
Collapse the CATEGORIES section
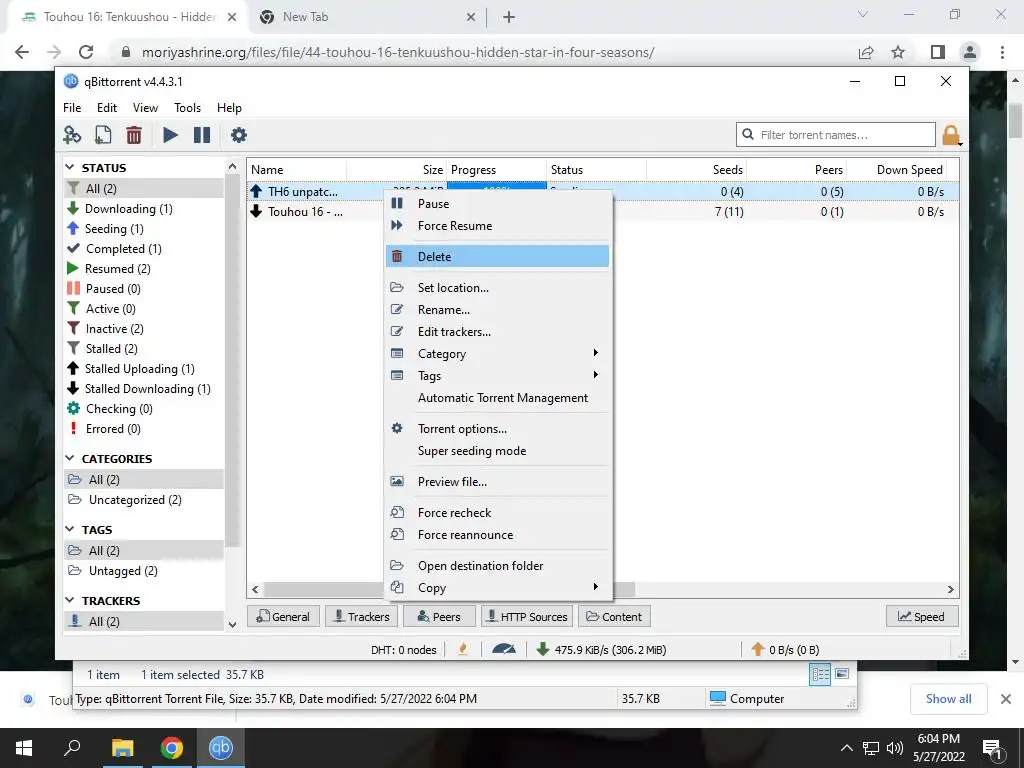71,458
